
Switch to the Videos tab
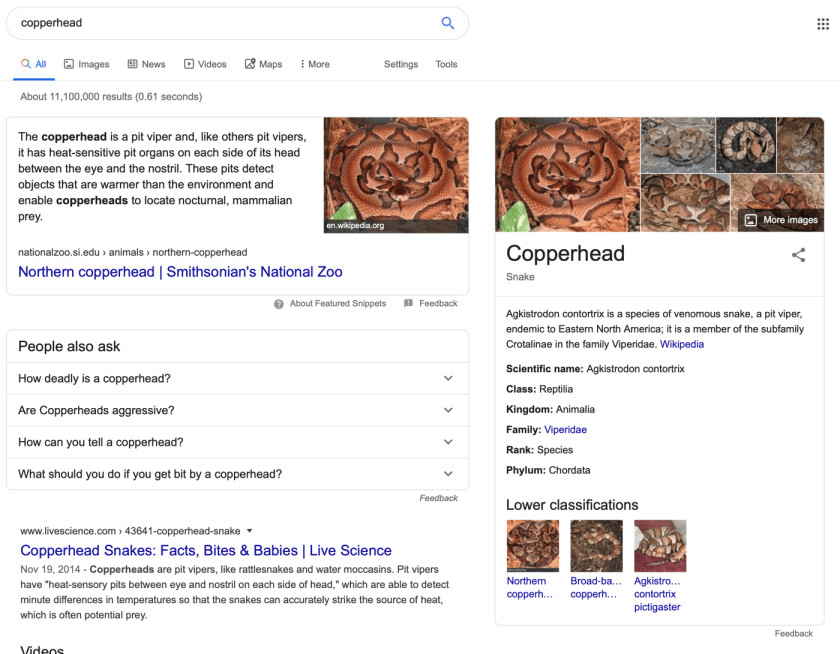point(205,64)
